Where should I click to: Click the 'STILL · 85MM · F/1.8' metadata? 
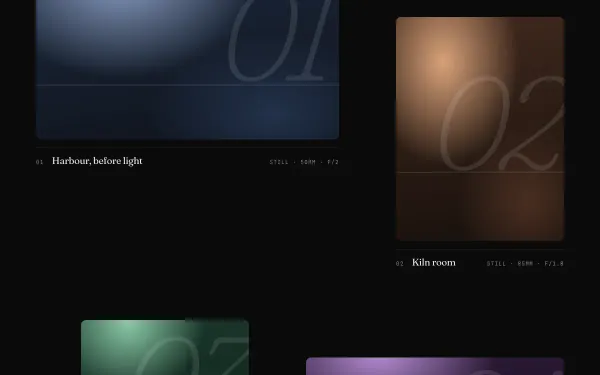click(525, 264)
